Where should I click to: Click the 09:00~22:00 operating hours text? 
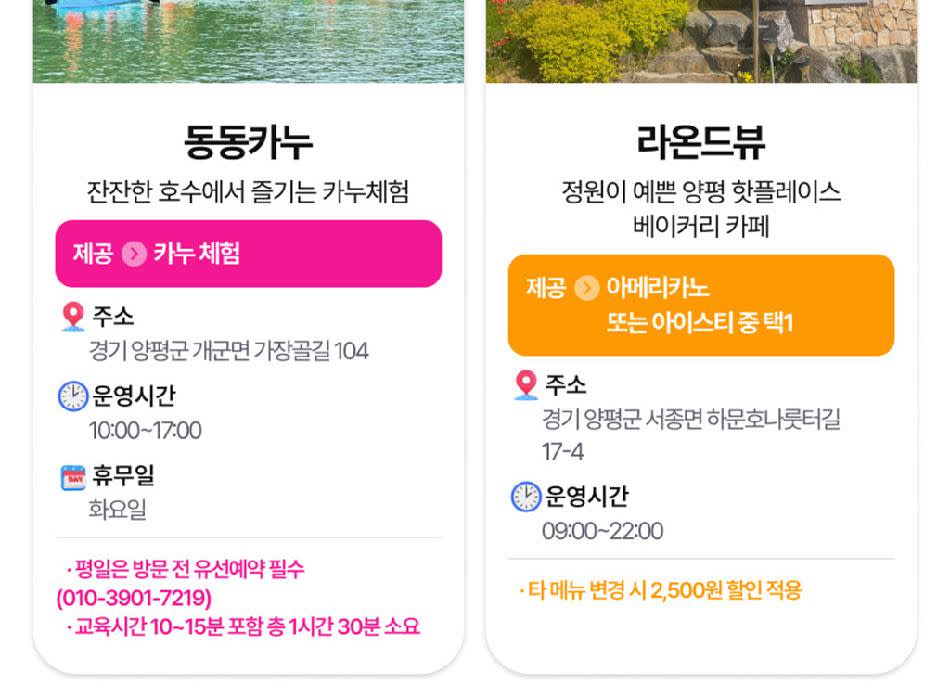coord(602,531)
